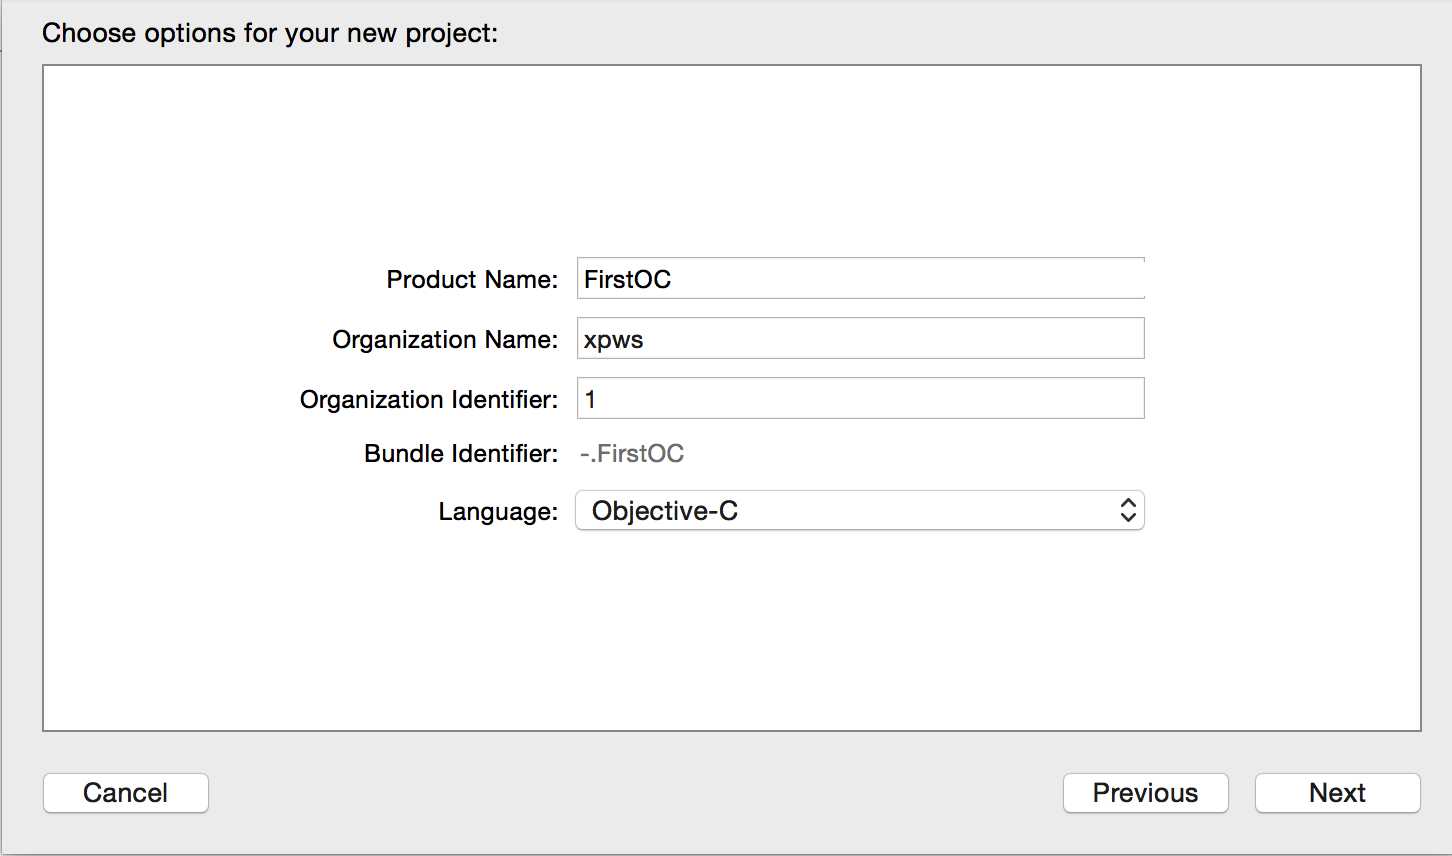The height and width of the screenshot is (856, 1452).
Task: Open the Language dropdown menu
Action: point(858,511)
